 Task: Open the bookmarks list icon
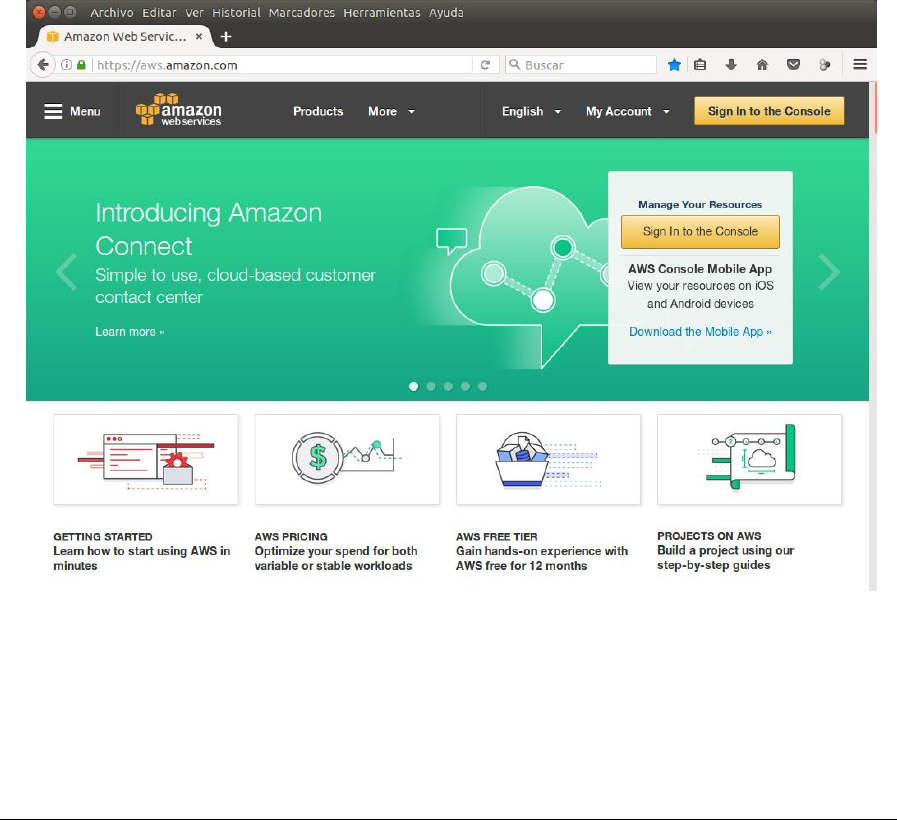700,65
